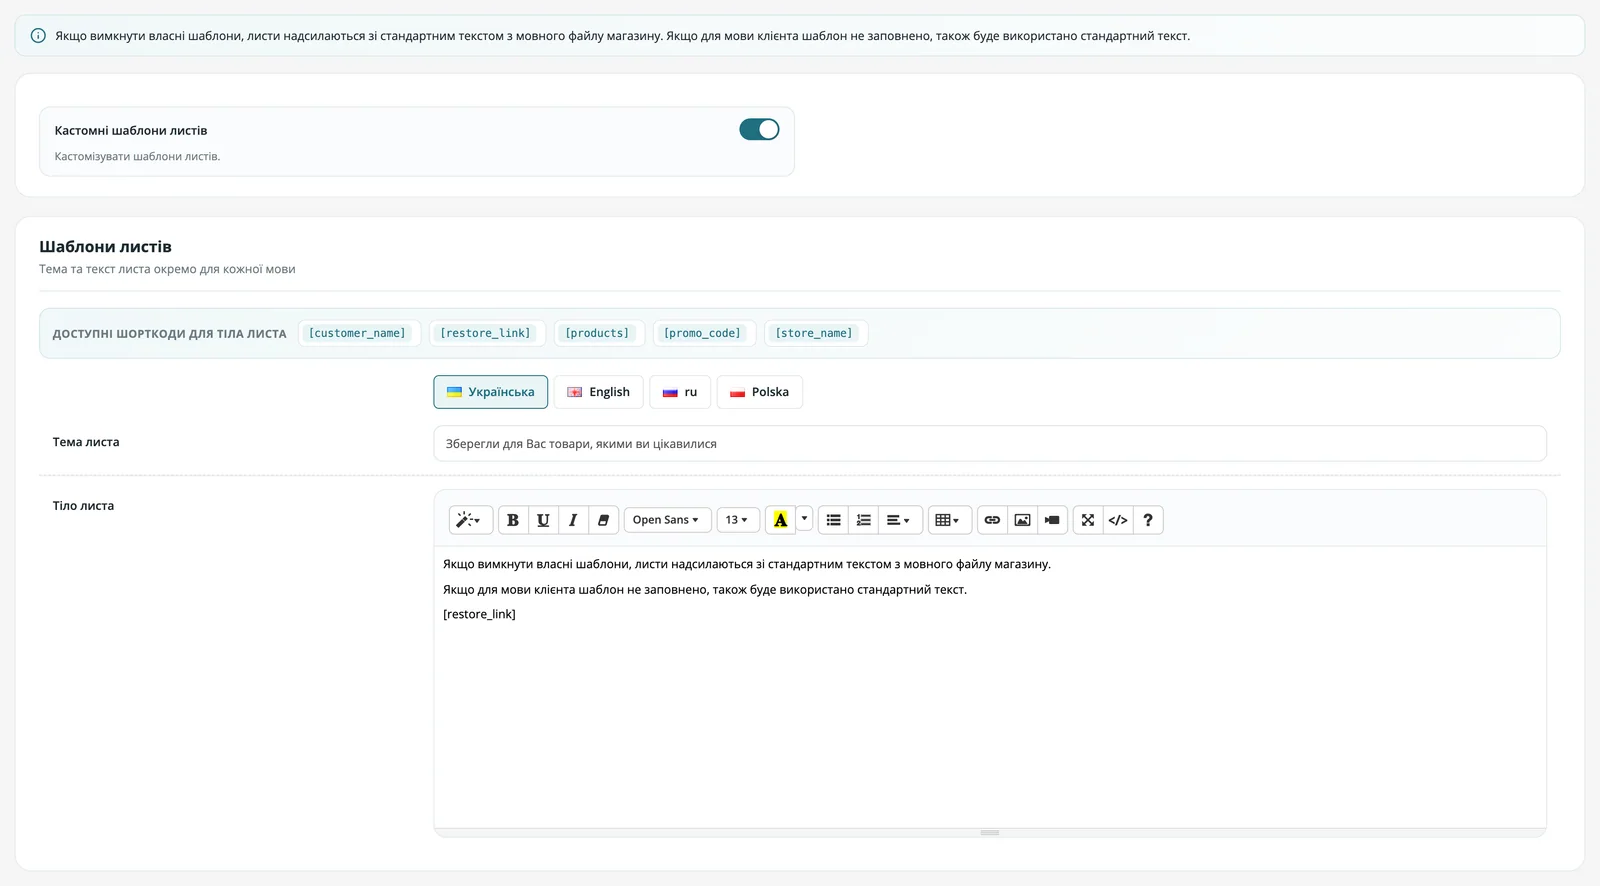Click the [products] shortcode
The width and height of the screenshot is (1600, 886).
tap(597, 333)
